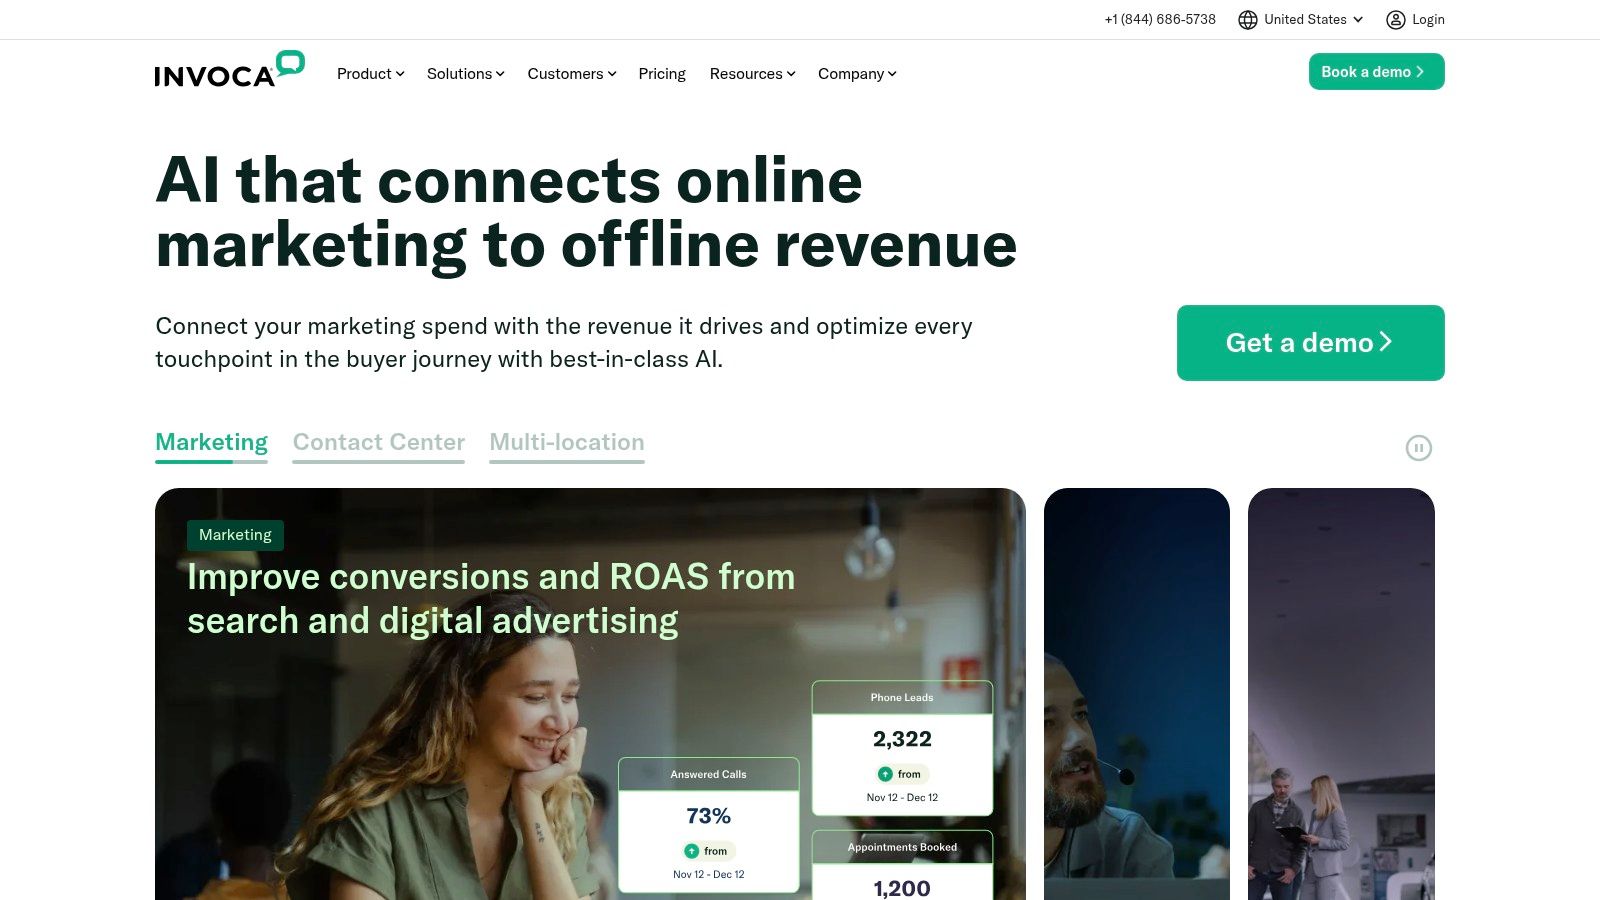Click the Book a demo button
Screen dimensions: 1600x900
point(1376,72)
